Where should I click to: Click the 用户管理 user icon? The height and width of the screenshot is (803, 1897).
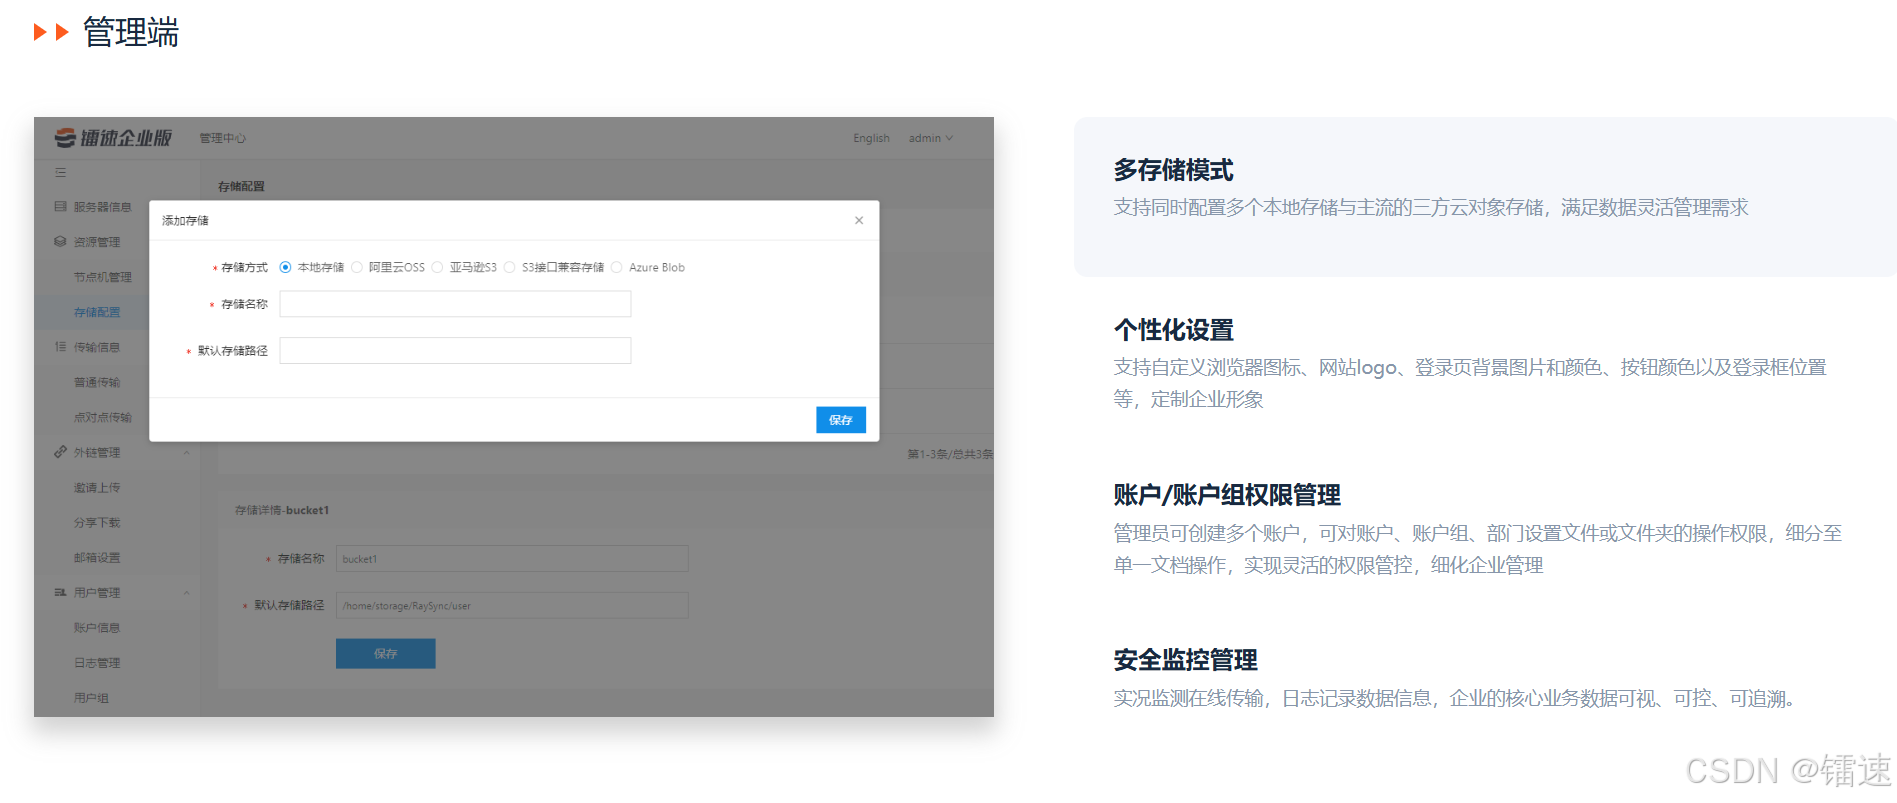[x=60, y=592]
